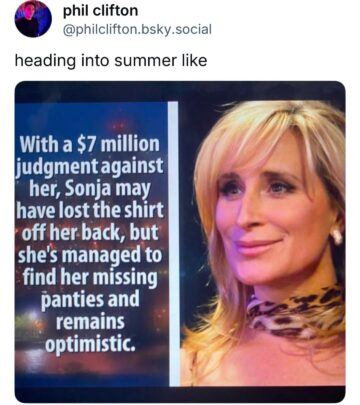The image size is (360, 405).
Task: Select the post text heading into summer like
Action: coord(111,61)
